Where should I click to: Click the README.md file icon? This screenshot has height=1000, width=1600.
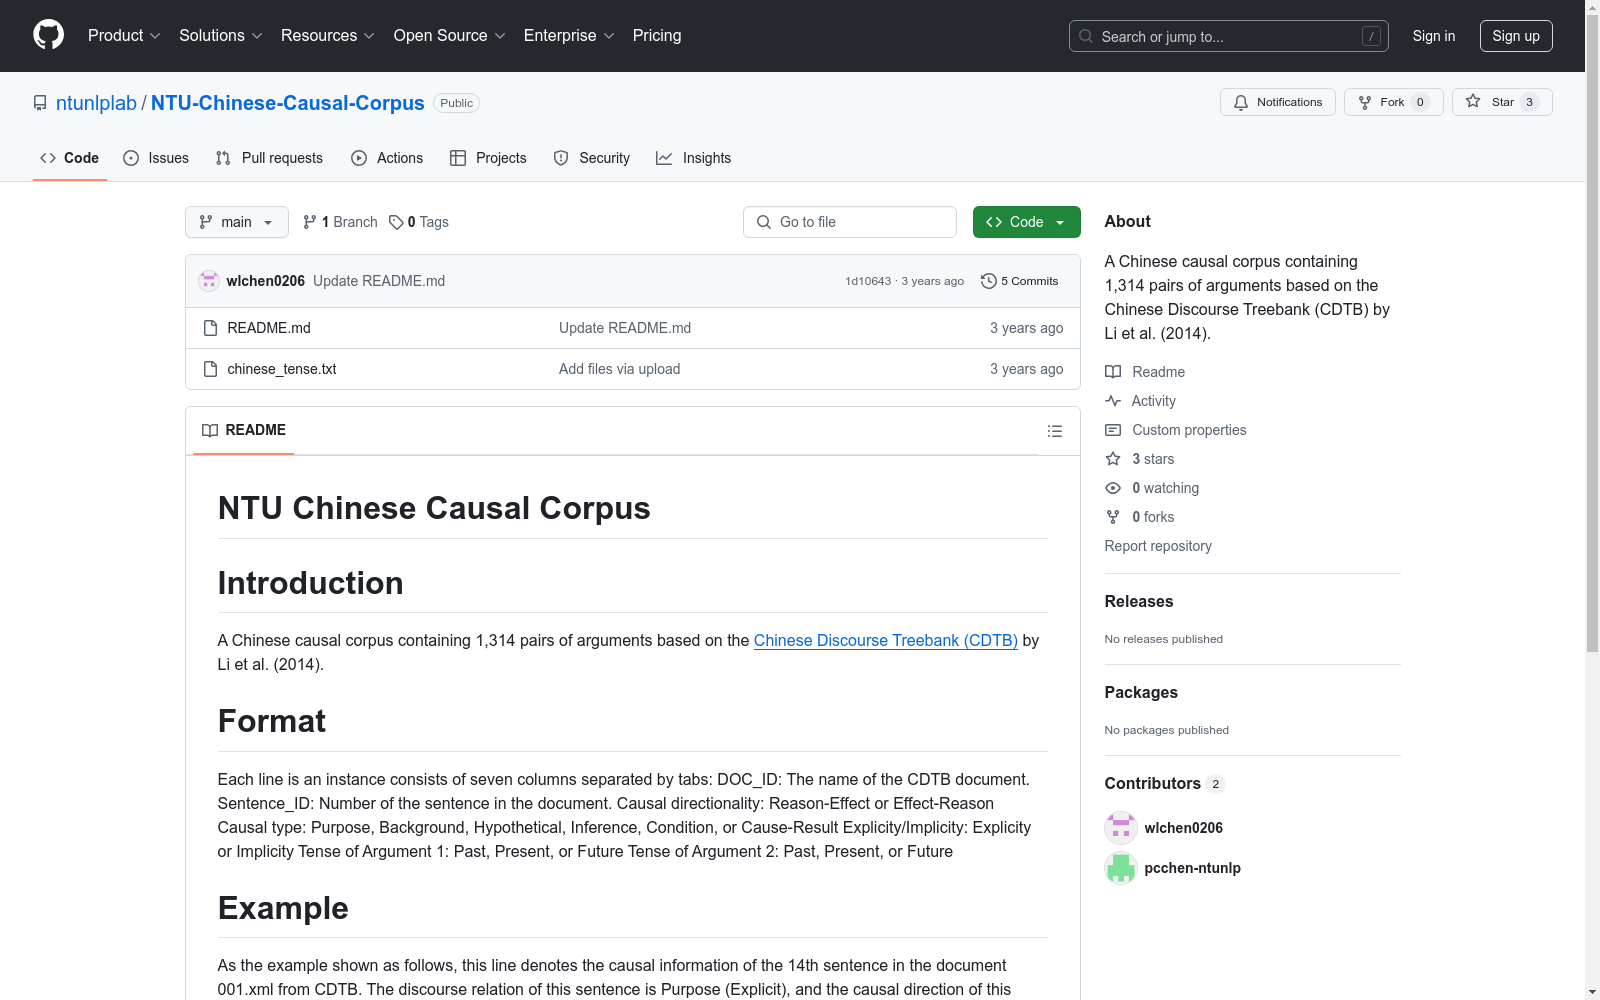tap(210, 328)
